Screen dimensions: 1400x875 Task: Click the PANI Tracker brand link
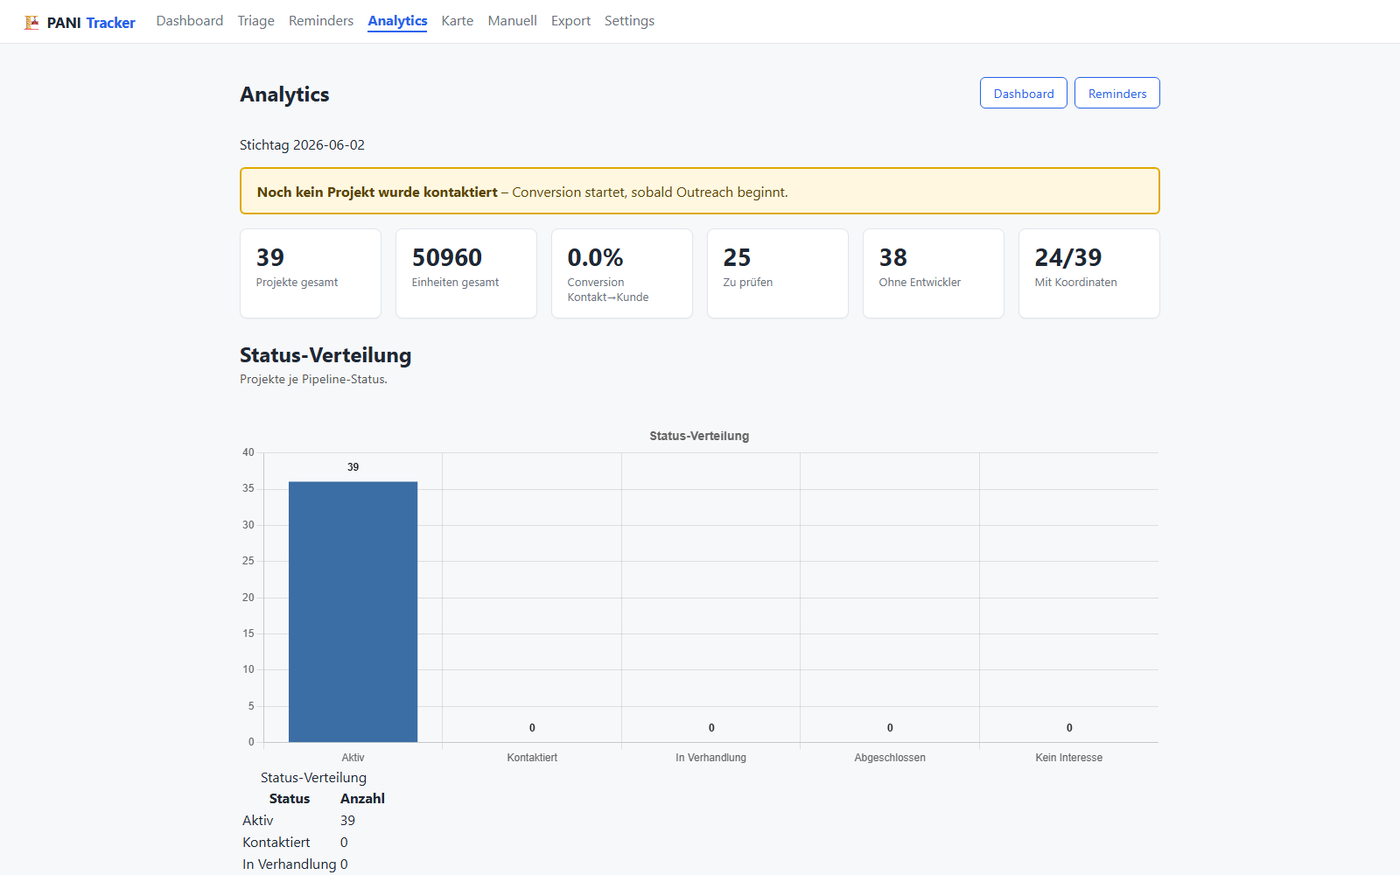tap(80, 22)
